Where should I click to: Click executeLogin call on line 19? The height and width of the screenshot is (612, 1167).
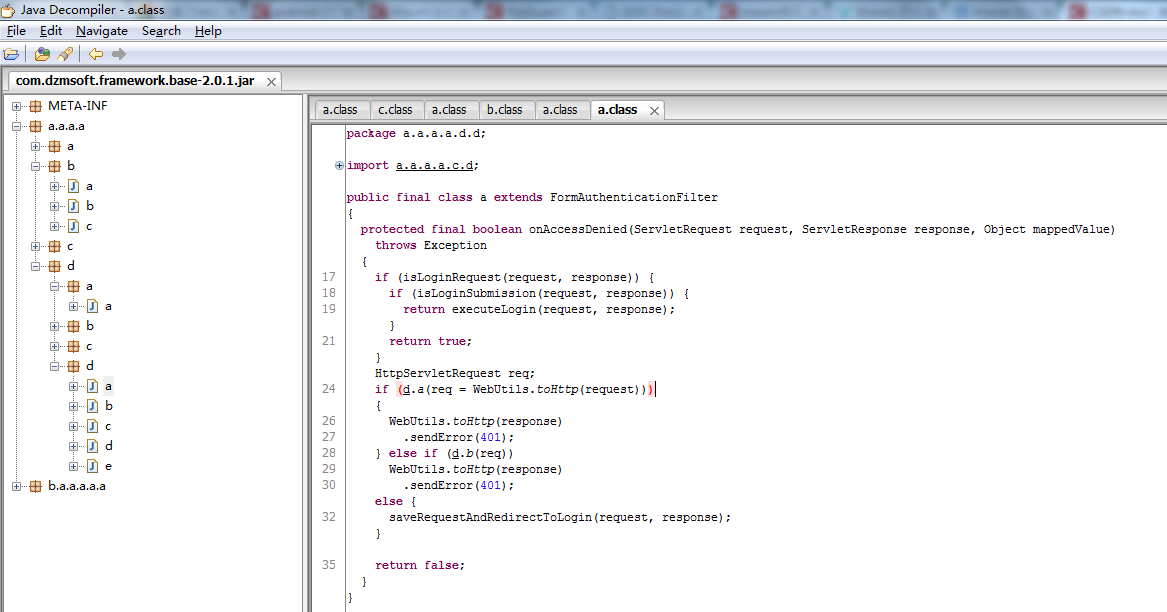493,310
